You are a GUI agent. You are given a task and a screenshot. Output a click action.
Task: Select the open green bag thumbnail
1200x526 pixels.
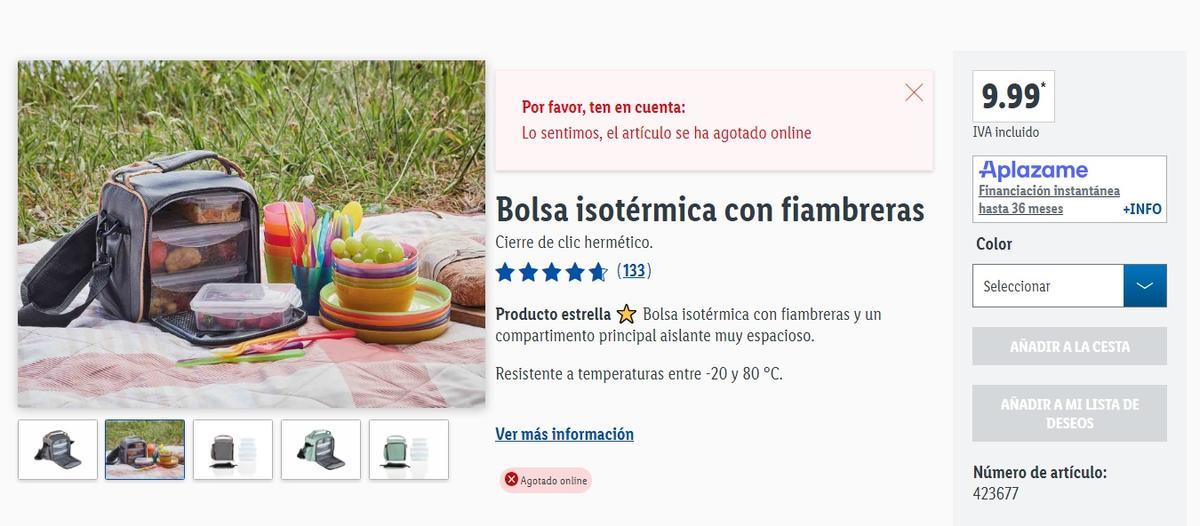[321, 449]
